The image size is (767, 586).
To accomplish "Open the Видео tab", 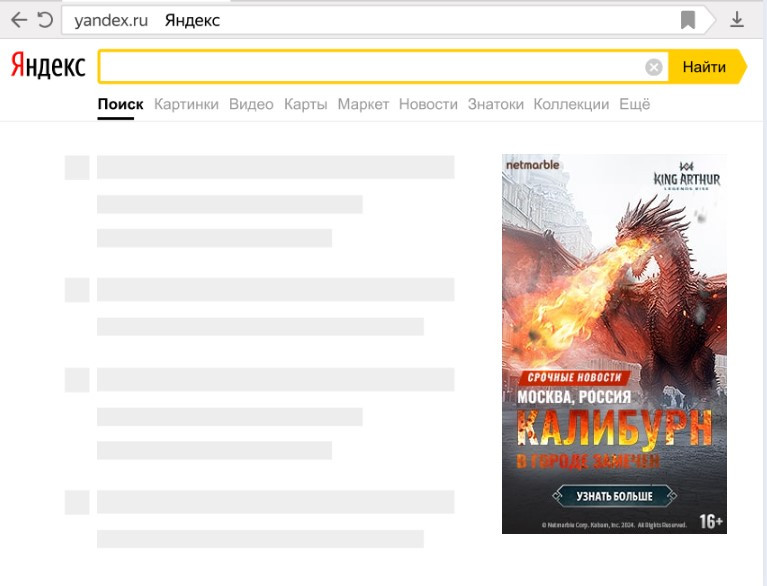I will click(251, 104).
